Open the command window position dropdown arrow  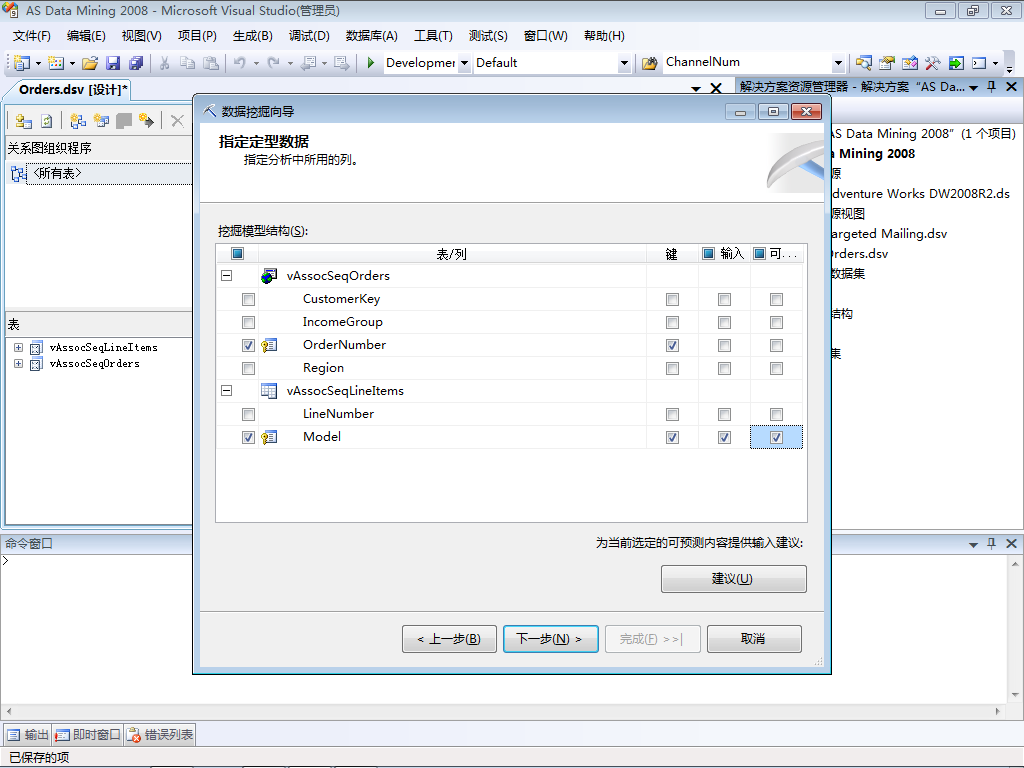973,544
